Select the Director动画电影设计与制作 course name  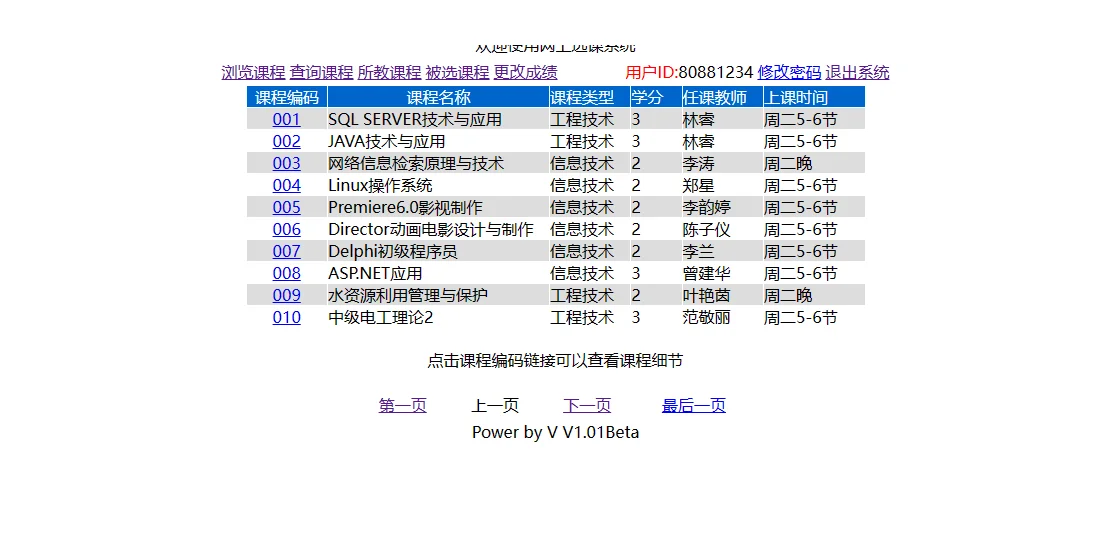(431, 229)
